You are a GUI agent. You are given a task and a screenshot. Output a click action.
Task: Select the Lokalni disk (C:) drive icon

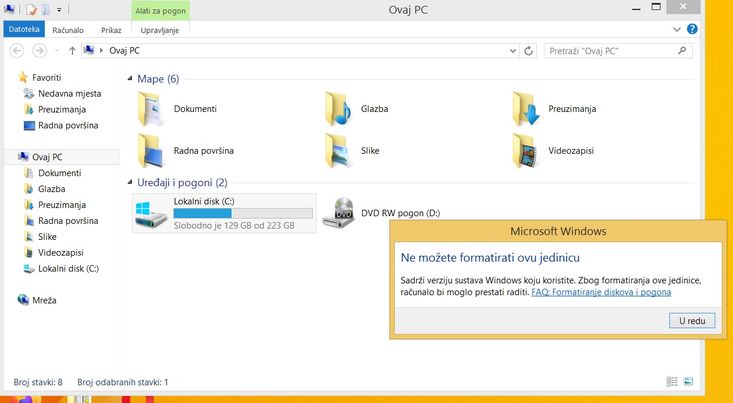[x=151, y=214]
